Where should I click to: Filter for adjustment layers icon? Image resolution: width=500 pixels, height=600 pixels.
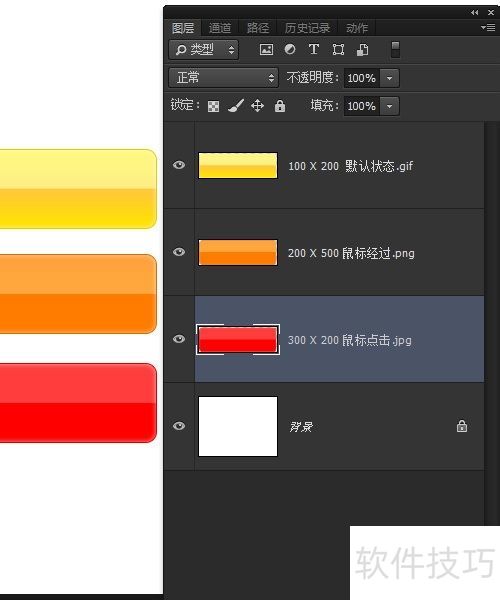(x=290, y=49)
